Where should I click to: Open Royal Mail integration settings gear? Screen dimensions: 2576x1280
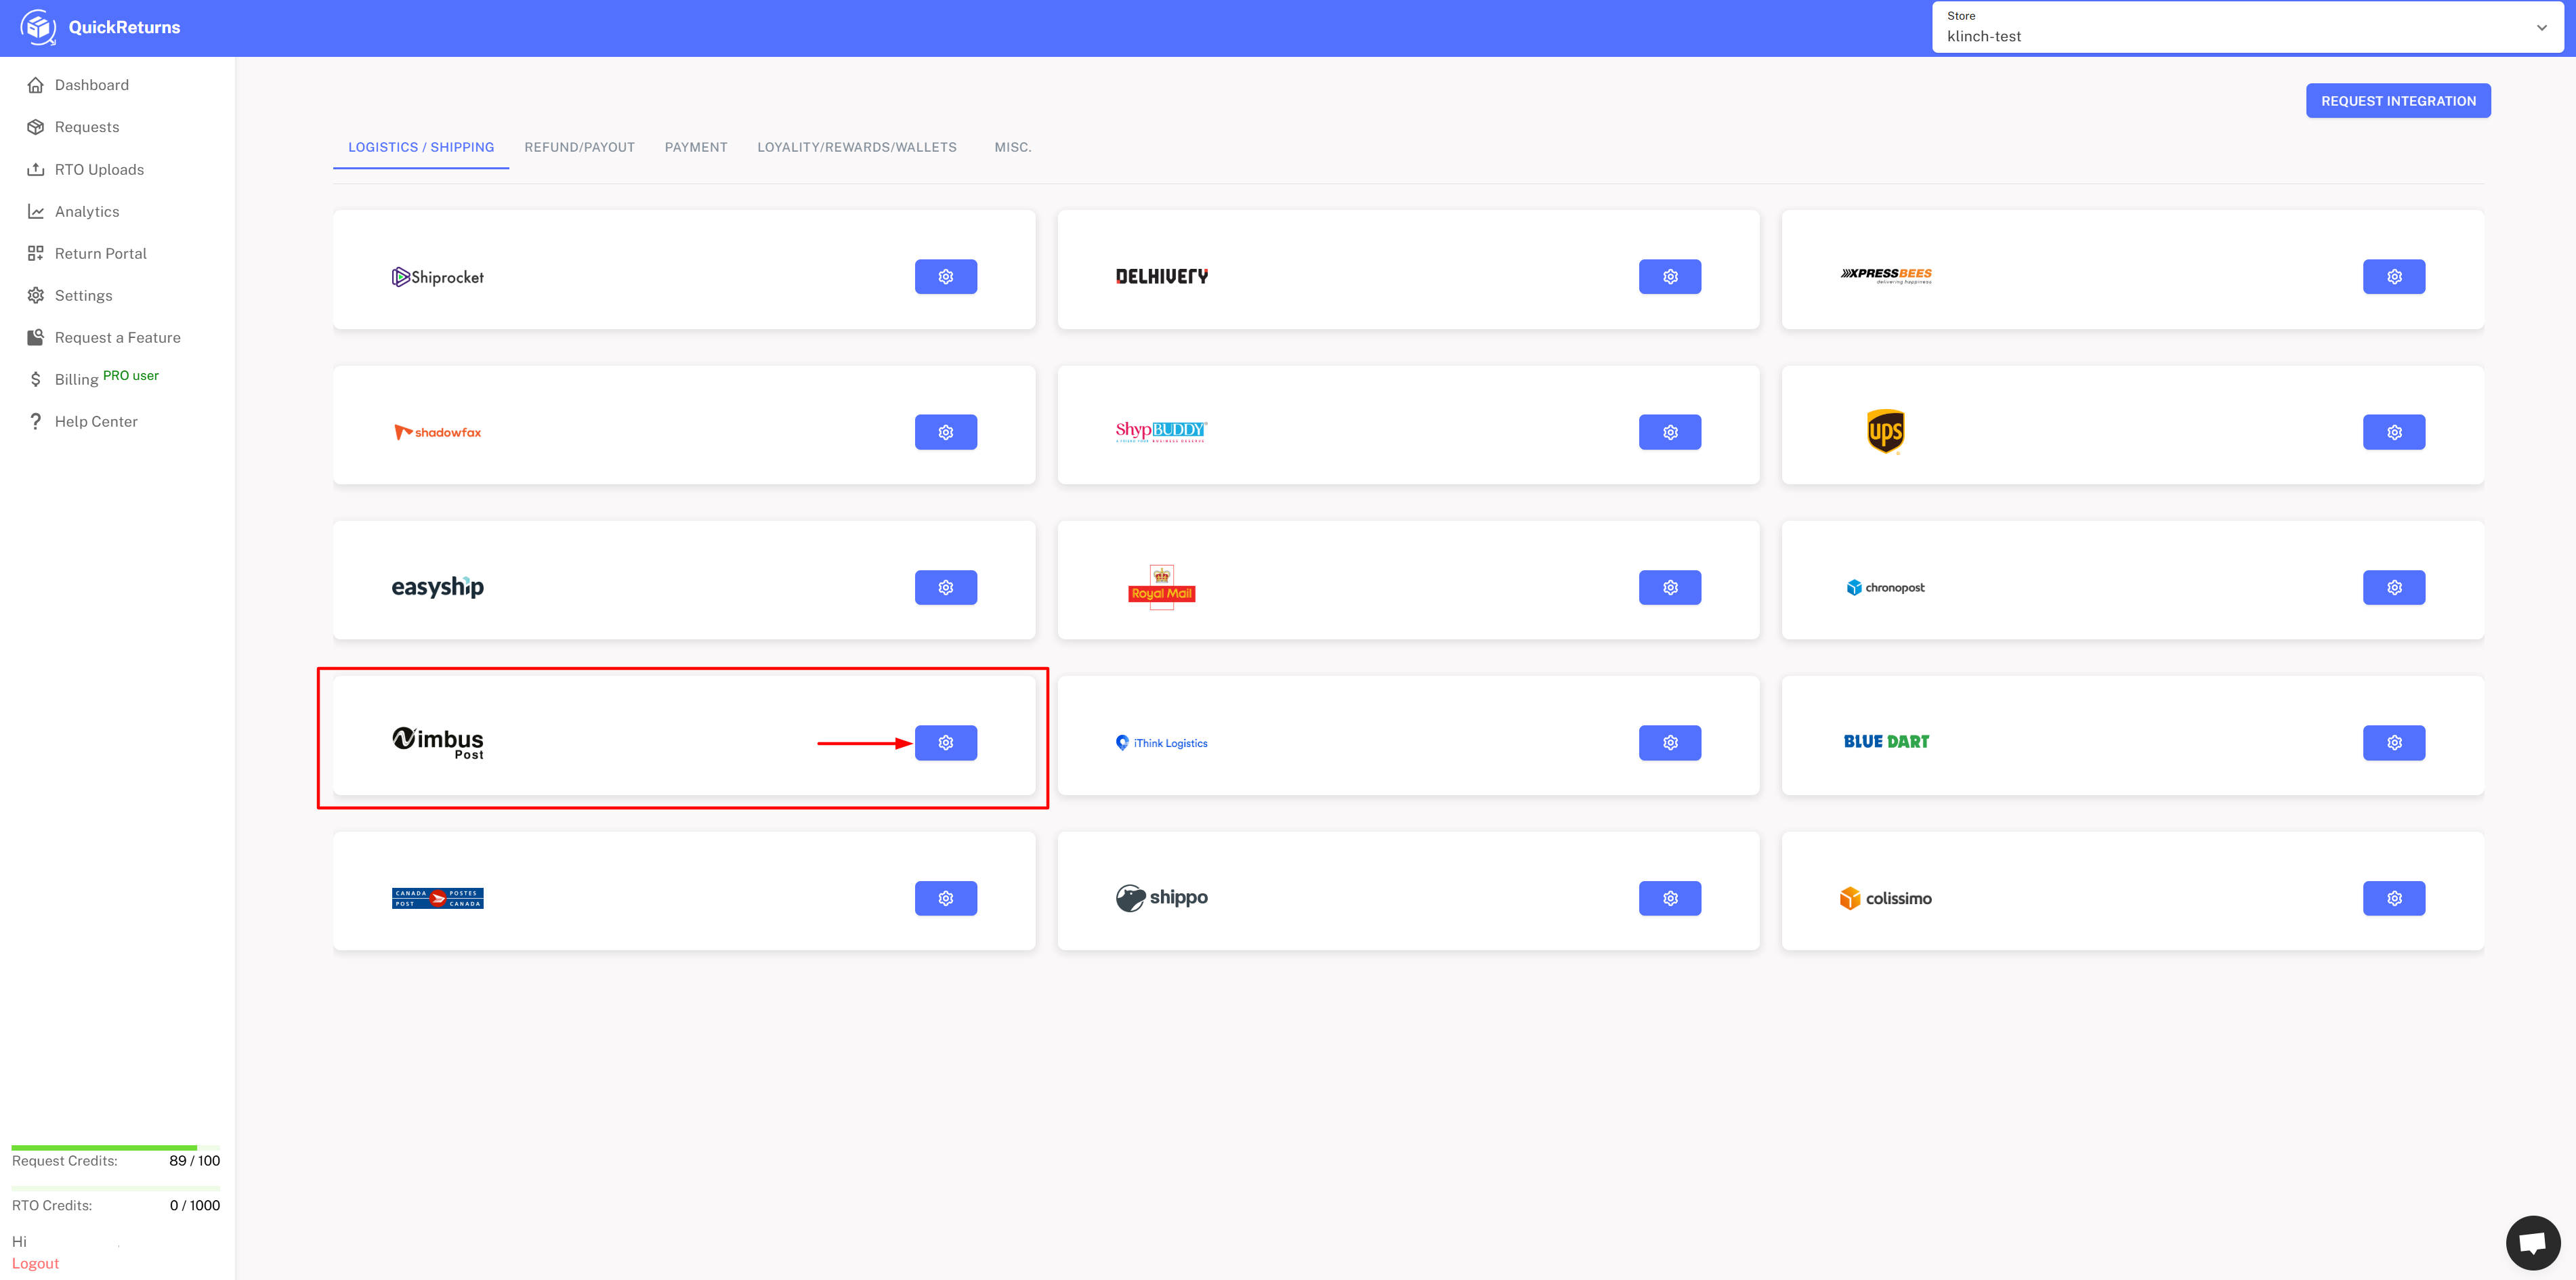[x=1669, y=587]
